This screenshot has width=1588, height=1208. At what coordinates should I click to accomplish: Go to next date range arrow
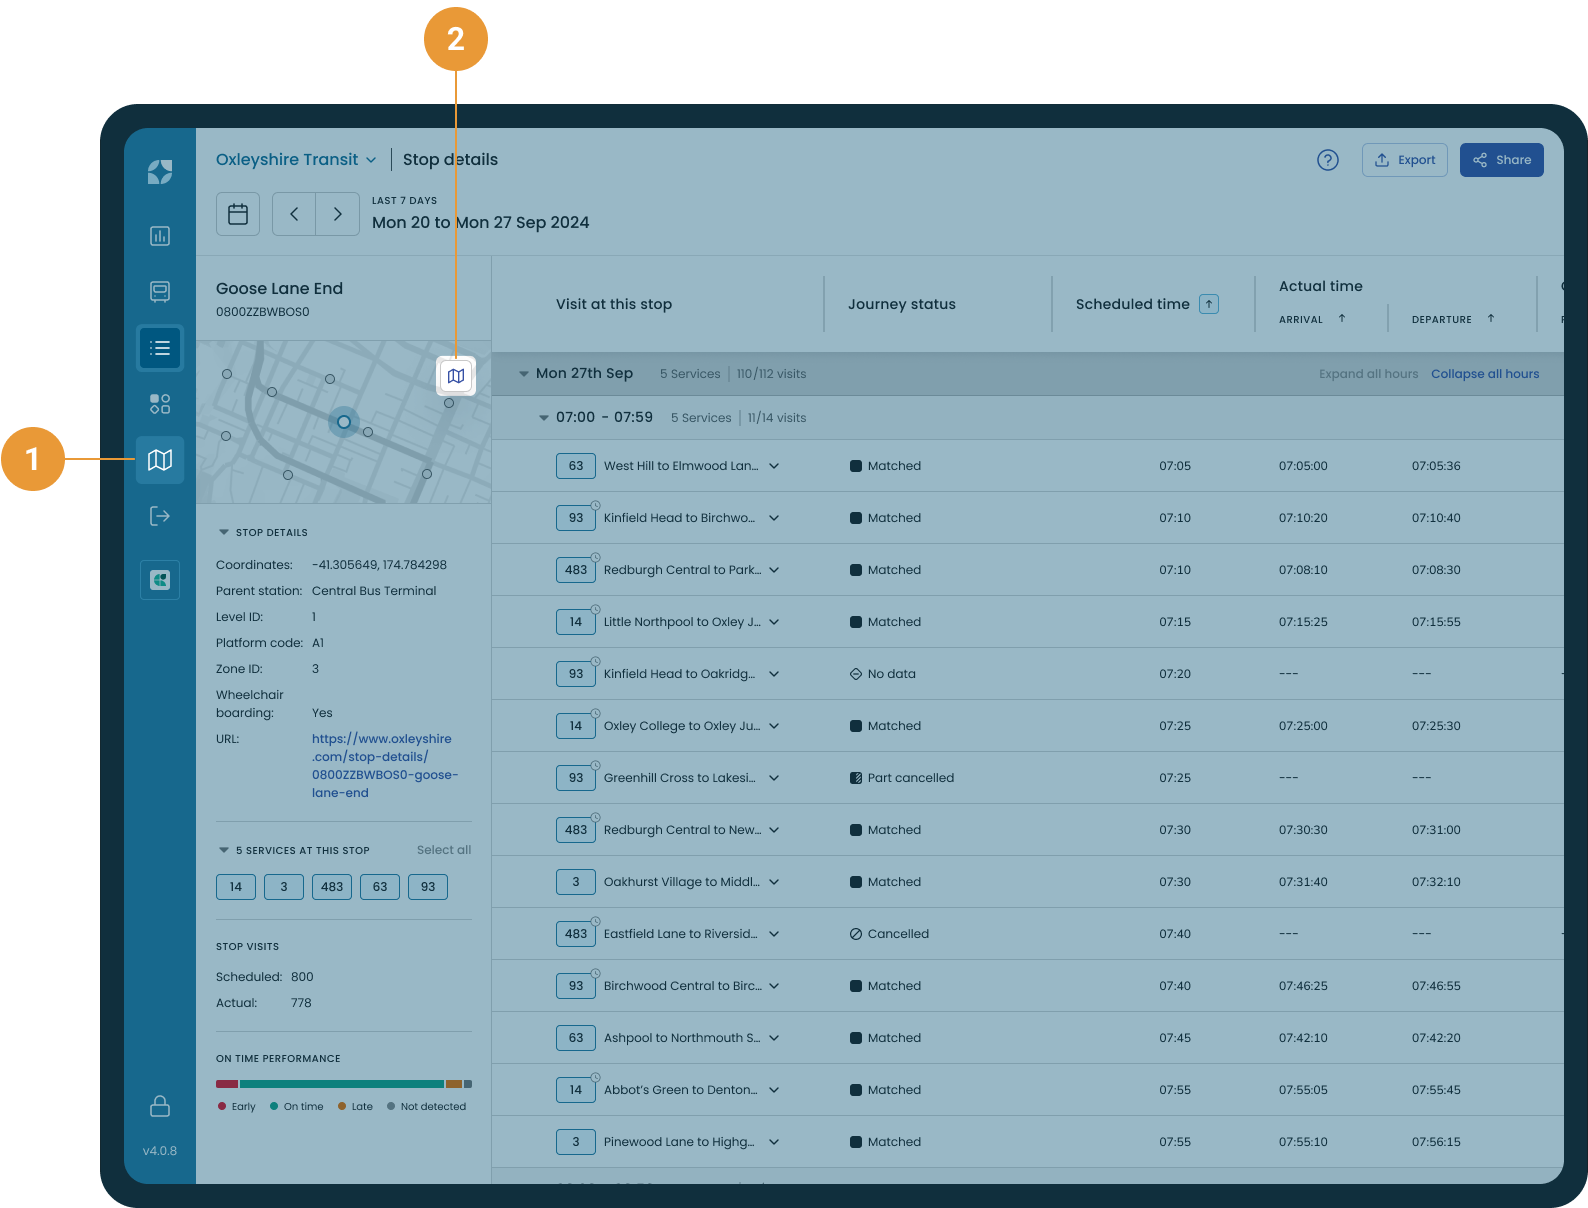pos(338,214)
